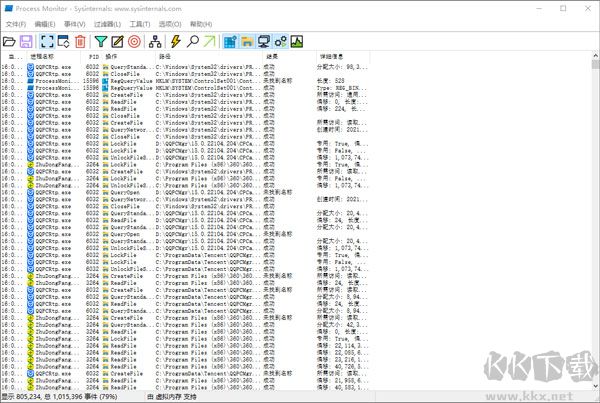Click the QQPCRtp.exe icon in 分配大小: 98 row

tap(31, 67)
